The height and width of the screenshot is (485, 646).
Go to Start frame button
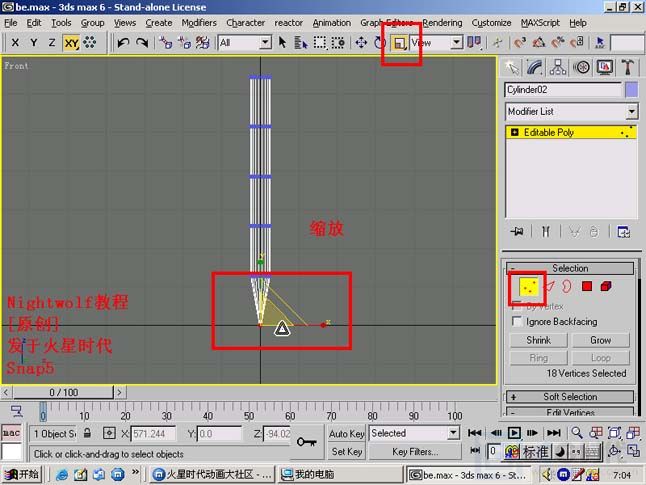point(475,433)
